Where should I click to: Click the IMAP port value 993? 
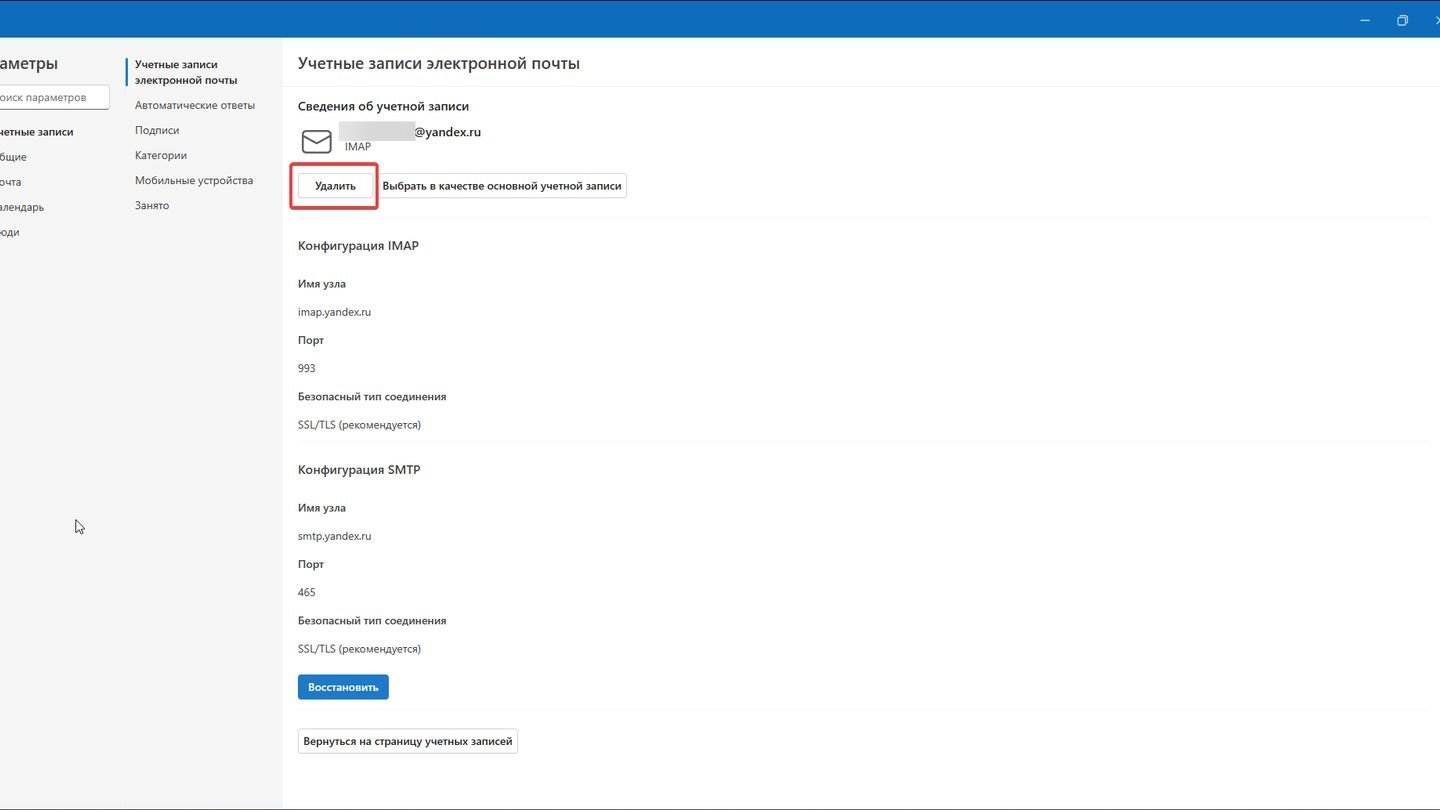(307, 368)
